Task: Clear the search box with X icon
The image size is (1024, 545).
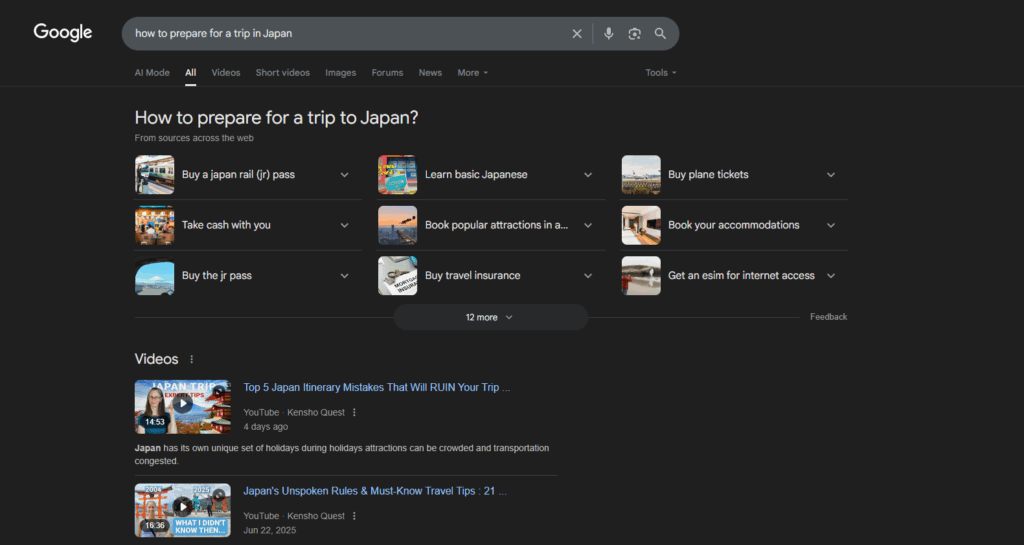Action: (577, 34)
